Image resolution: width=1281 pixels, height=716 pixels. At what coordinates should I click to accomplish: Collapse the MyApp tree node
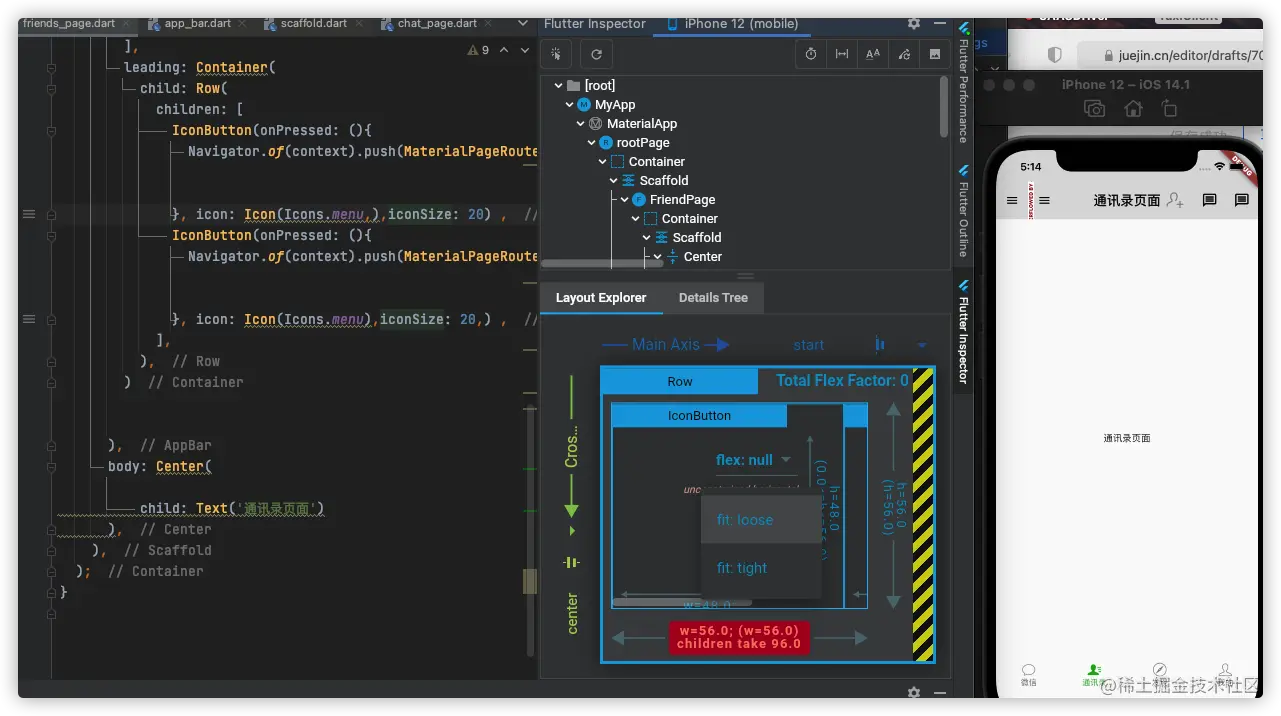pyautogui.click(x=569, y=105)
